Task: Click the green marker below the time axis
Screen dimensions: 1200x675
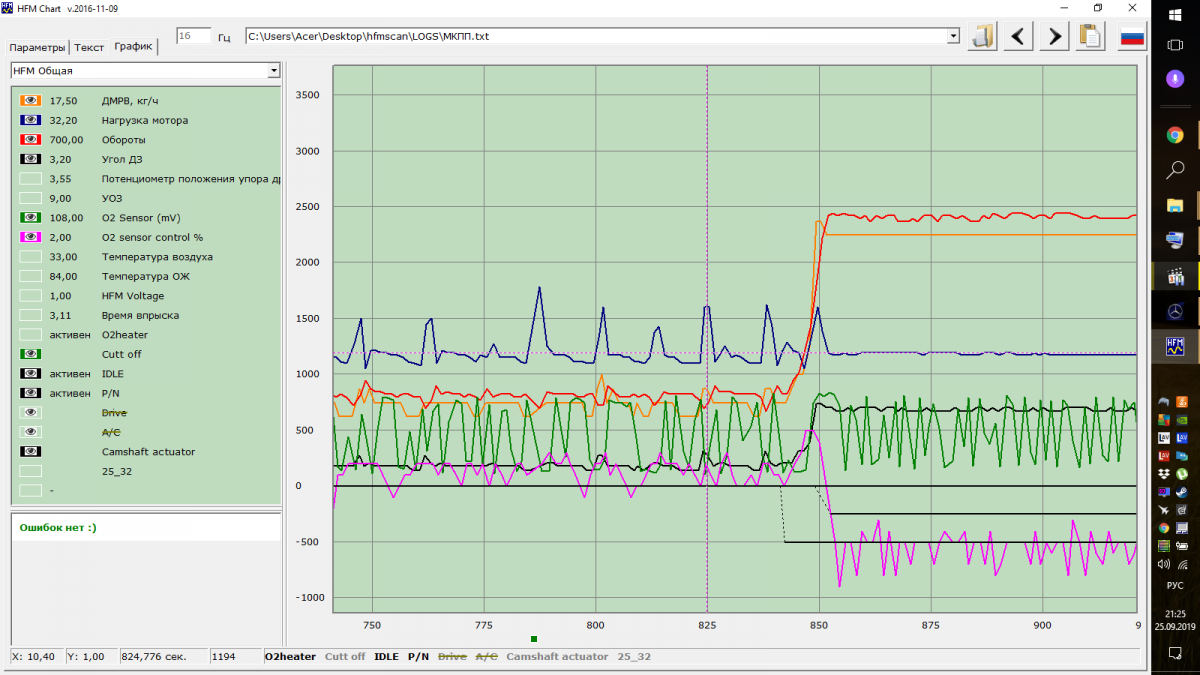Action: pos(534,639)
